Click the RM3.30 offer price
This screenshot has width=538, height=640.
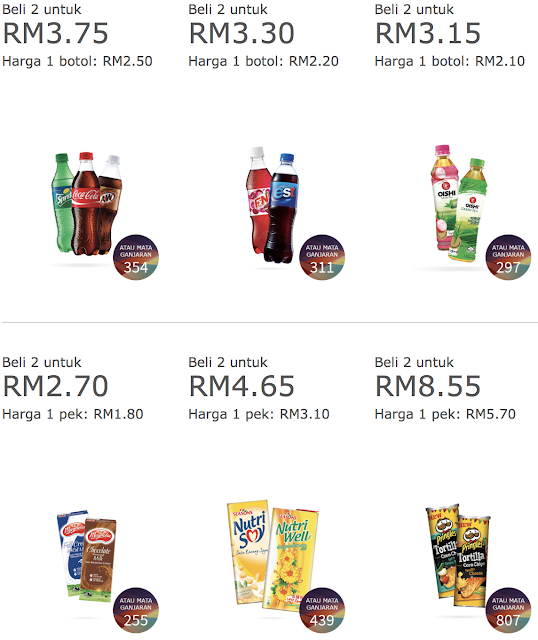[x=242, y=33]
